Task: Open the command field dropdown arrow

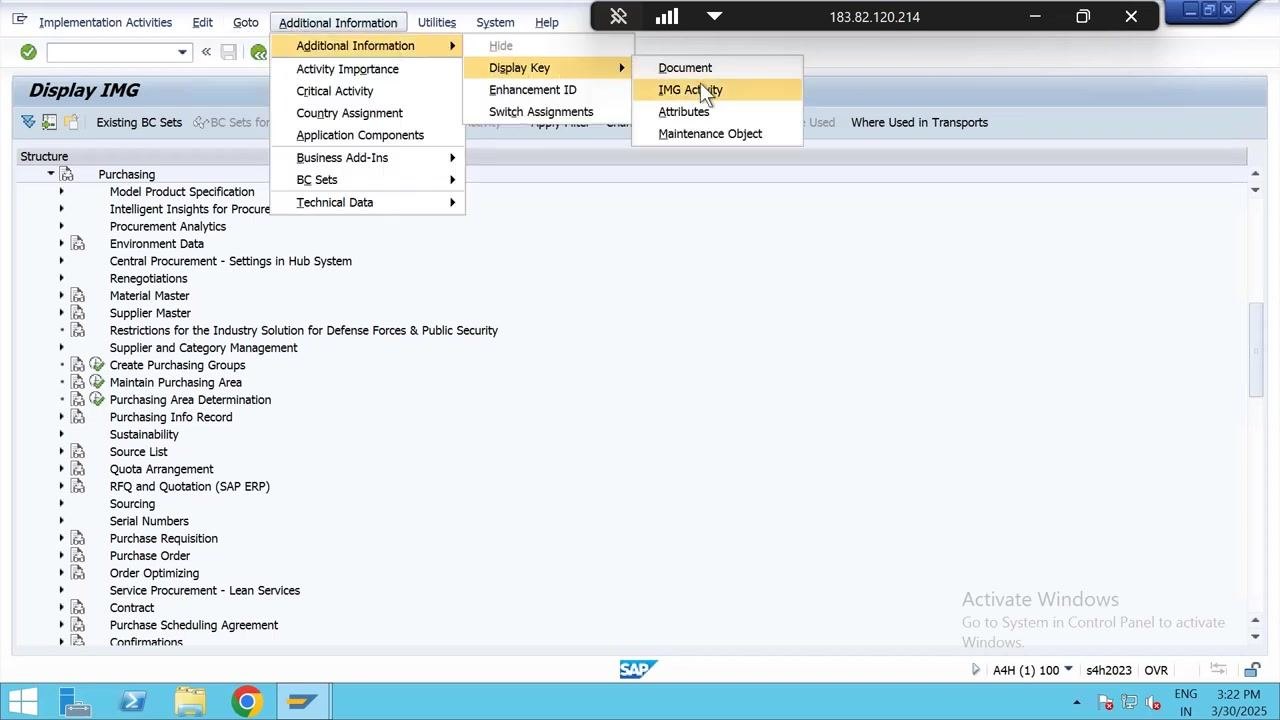Action: (182, 52)
